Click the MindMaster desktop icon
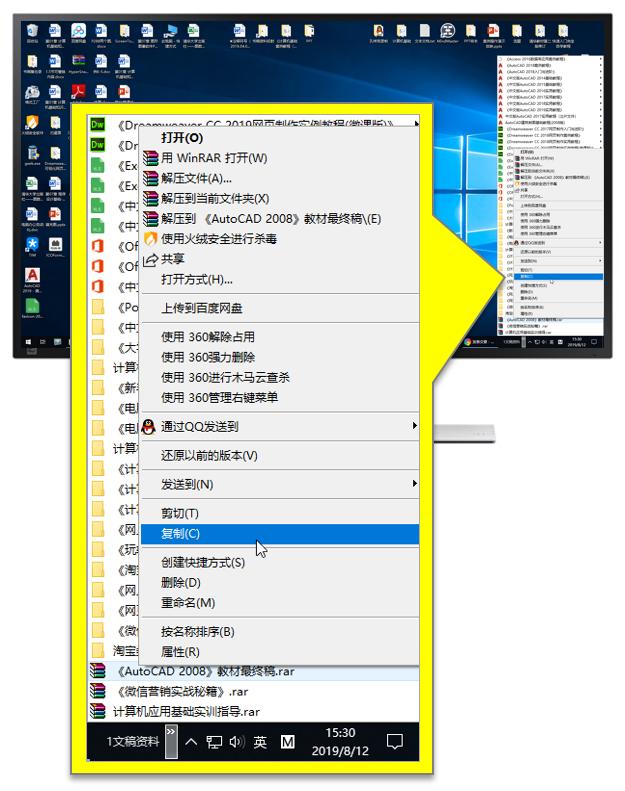Screen dimensions: 625x791 tap(447, 30)
